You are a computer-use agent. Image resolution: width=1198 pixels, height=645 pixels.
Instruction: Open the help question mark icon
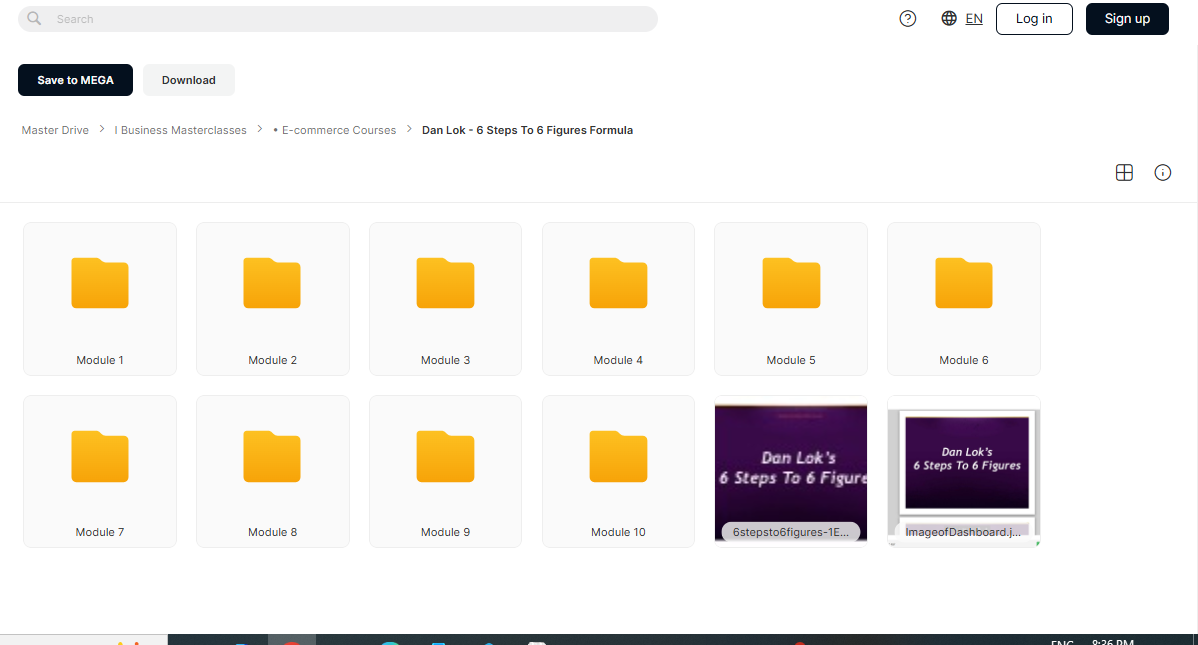tap(908, 18)
